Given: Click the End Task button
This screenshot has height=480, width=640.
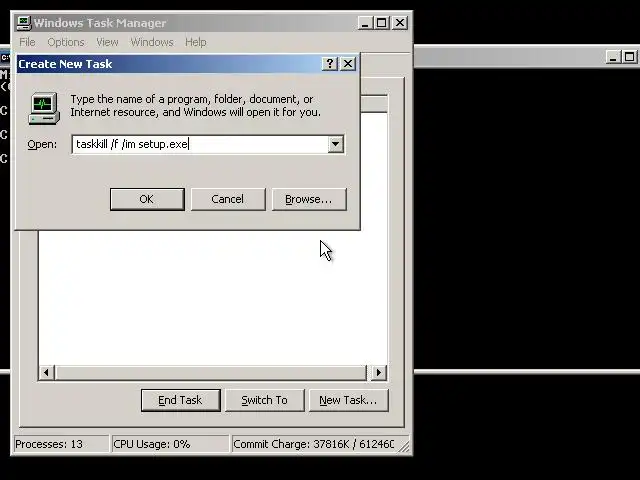Looking at the screenshot, I should (180, 400).
